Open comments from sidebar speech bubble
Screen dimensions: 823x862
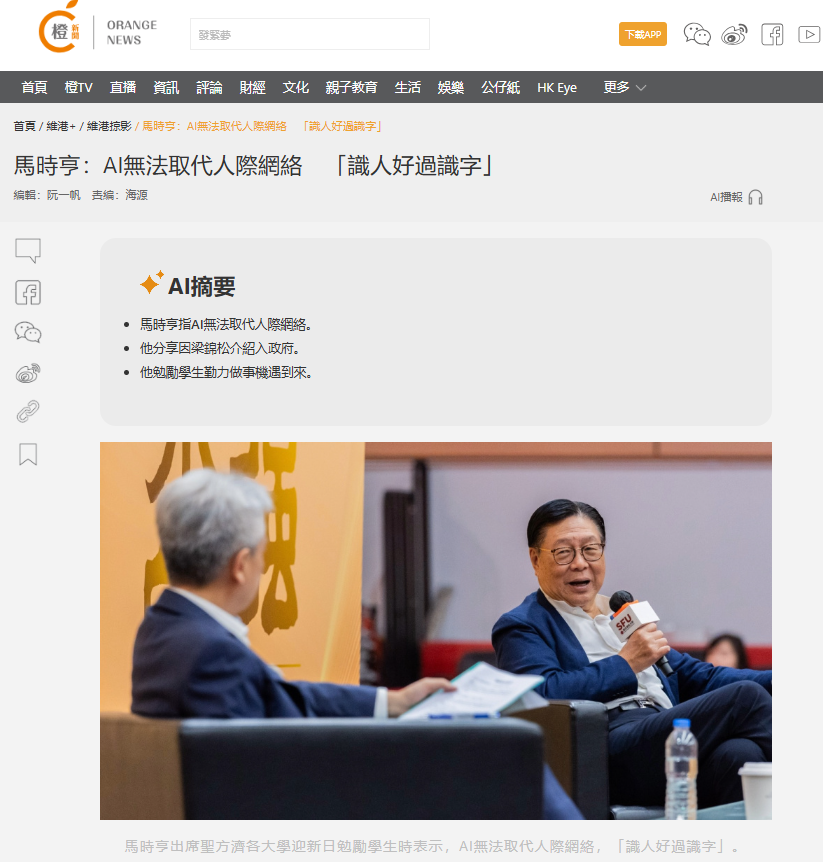pyautogui.click(x=28, y=251)
